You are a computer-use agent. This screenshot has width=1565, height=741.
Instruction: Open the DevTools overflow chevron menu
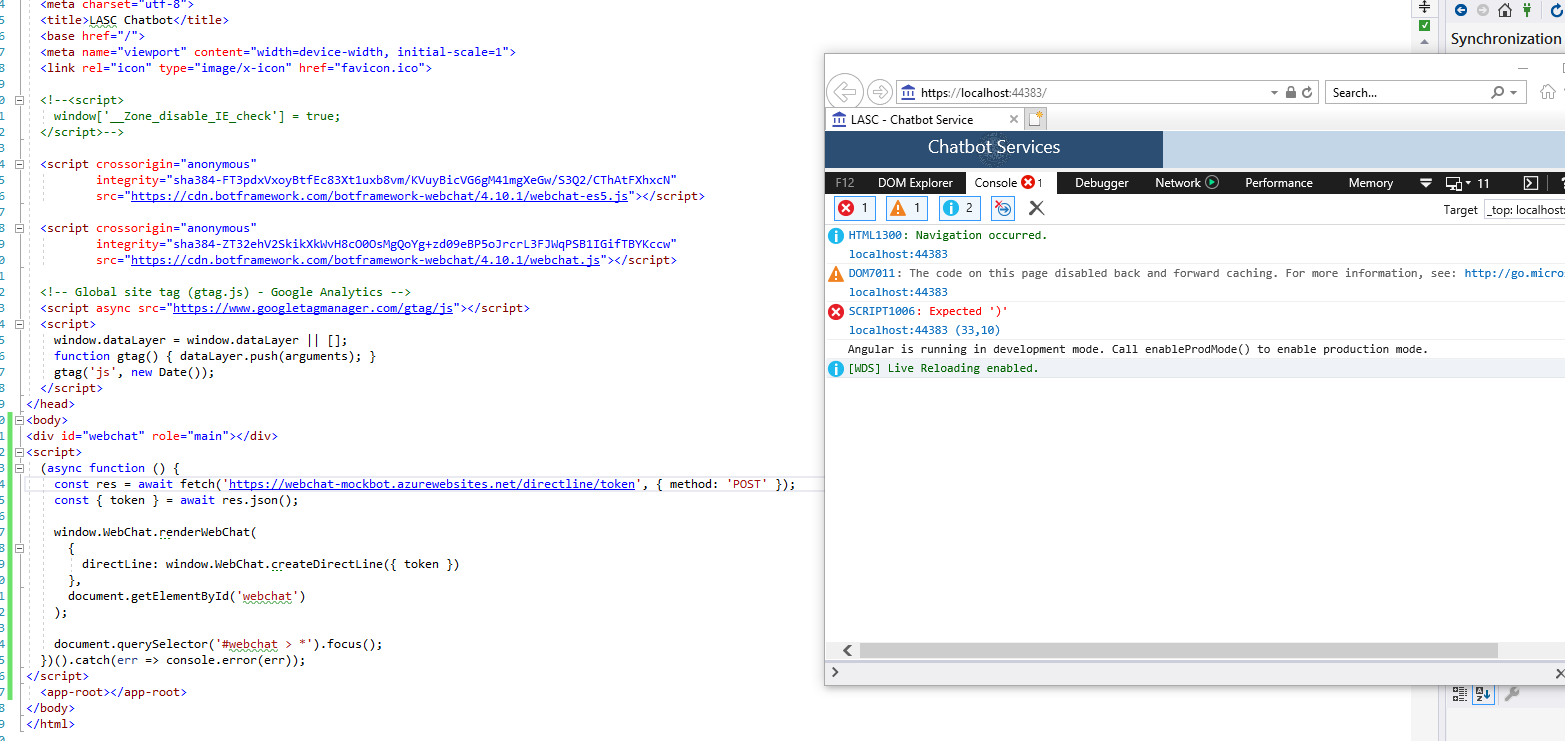[x=1426, y=183]
